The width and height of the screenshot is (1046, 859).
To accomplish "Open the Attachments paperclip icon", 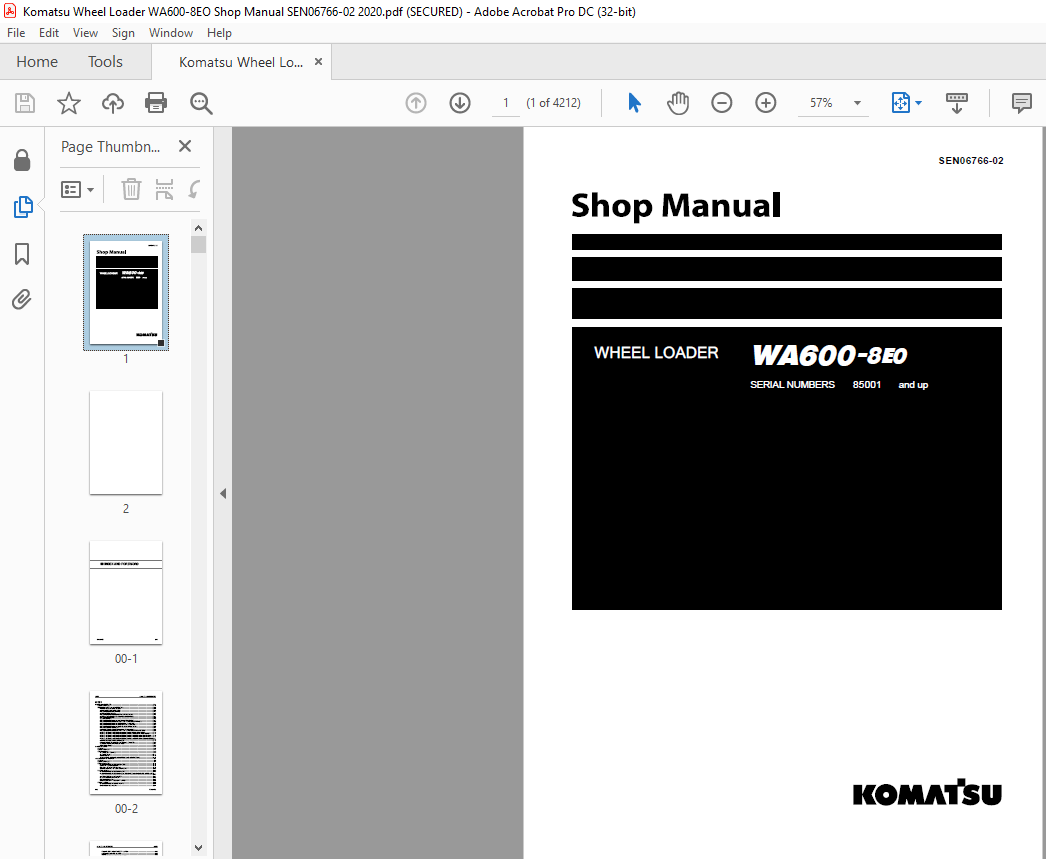I will click(22, 299).
